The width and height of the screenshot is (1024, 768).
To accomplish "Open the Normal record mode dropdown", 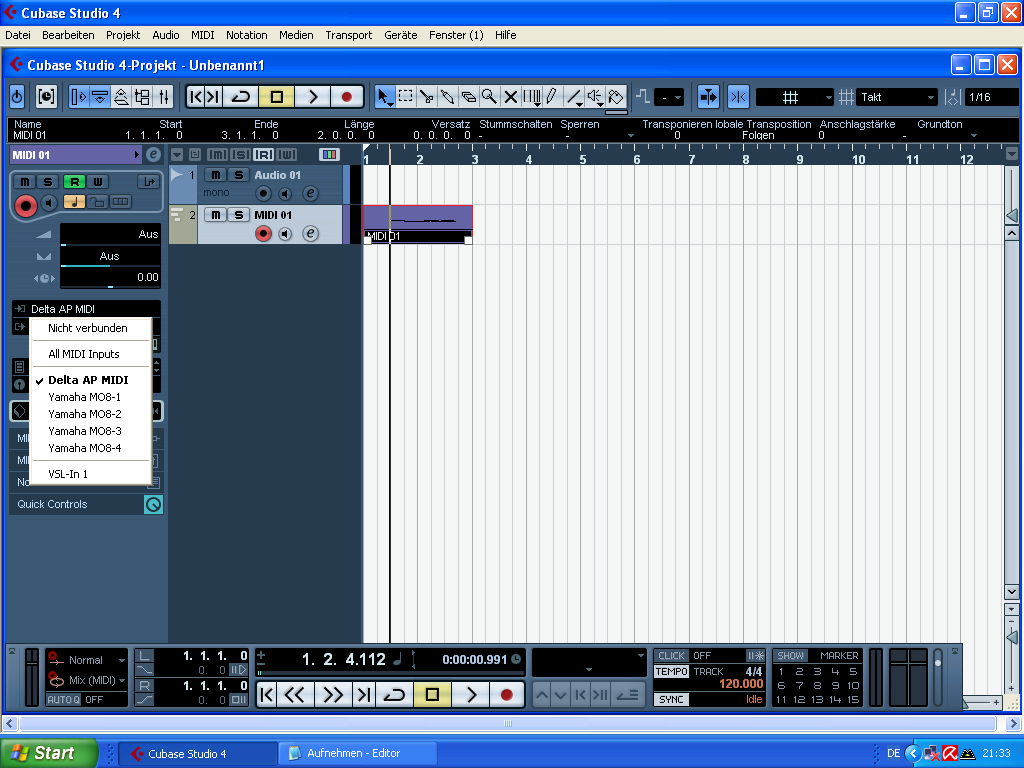I will coord(86,660).
